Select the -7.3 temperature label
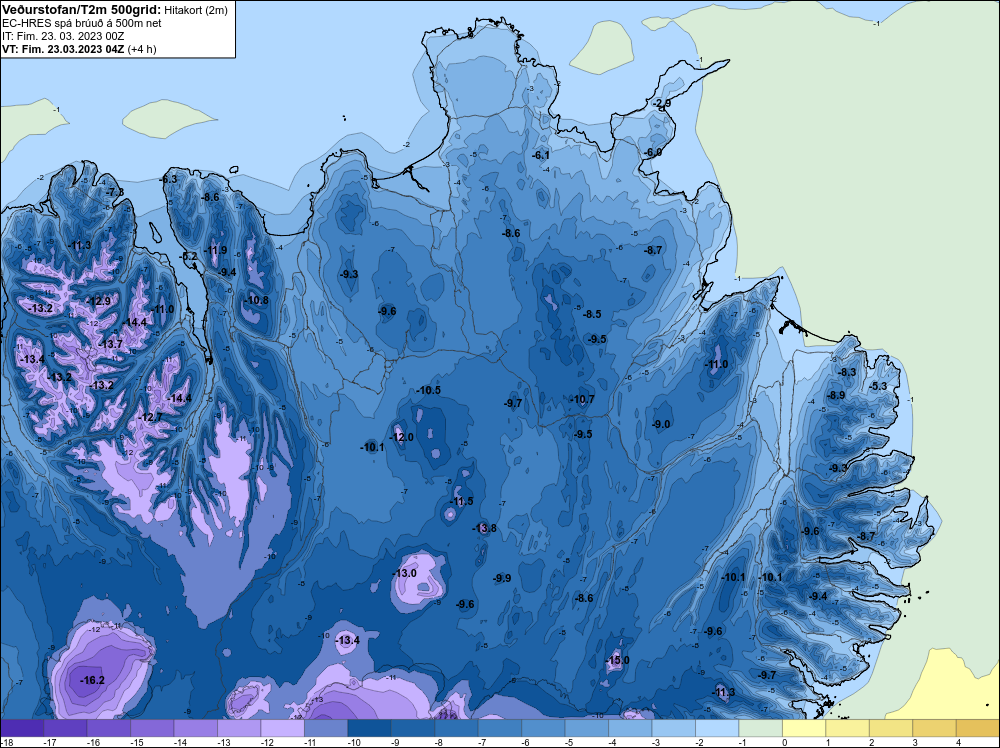Screen dimensions: 1000x748 point(115,192)
